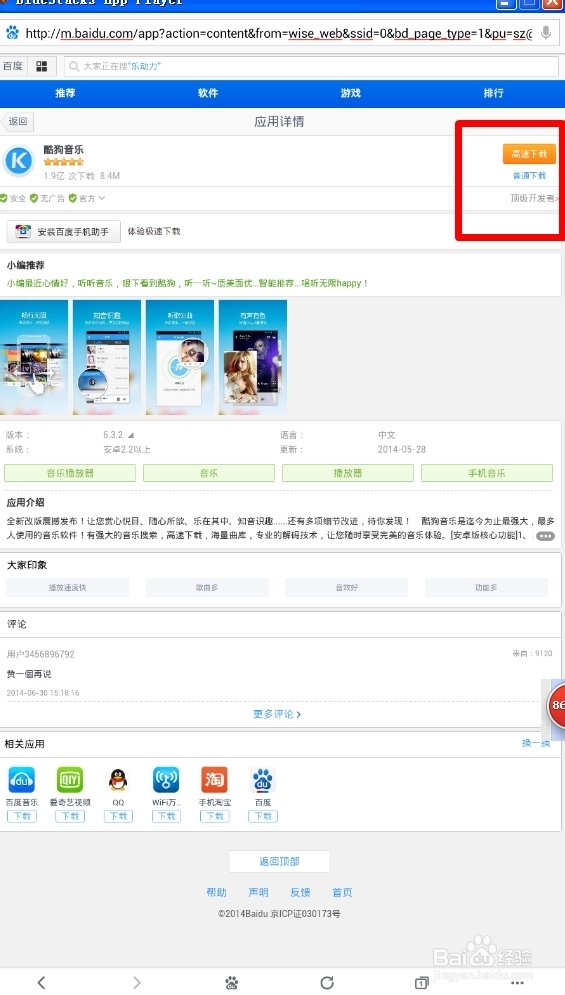565x995 pixels.
Task: Click the 爱奇艺视频 app icon
Action: 70,780
